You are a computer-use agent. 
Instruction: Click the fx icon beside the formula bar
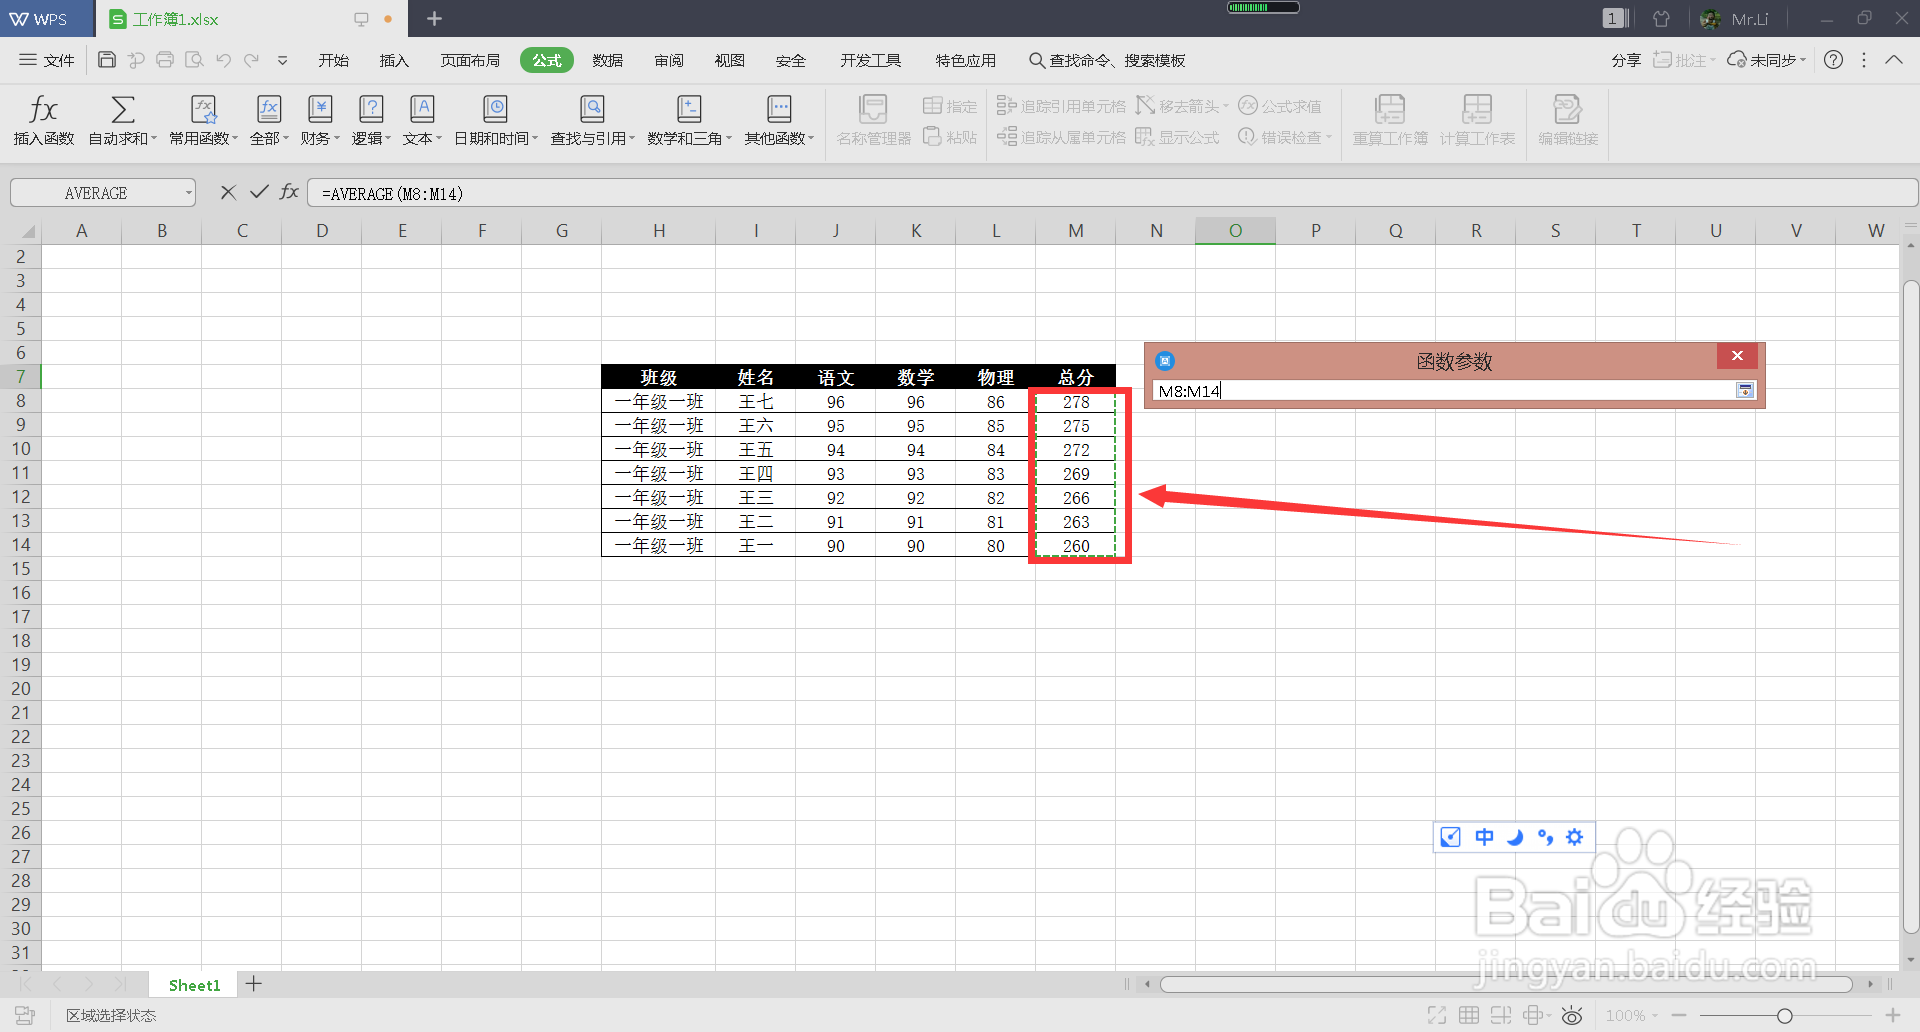[x=289, y=192]
